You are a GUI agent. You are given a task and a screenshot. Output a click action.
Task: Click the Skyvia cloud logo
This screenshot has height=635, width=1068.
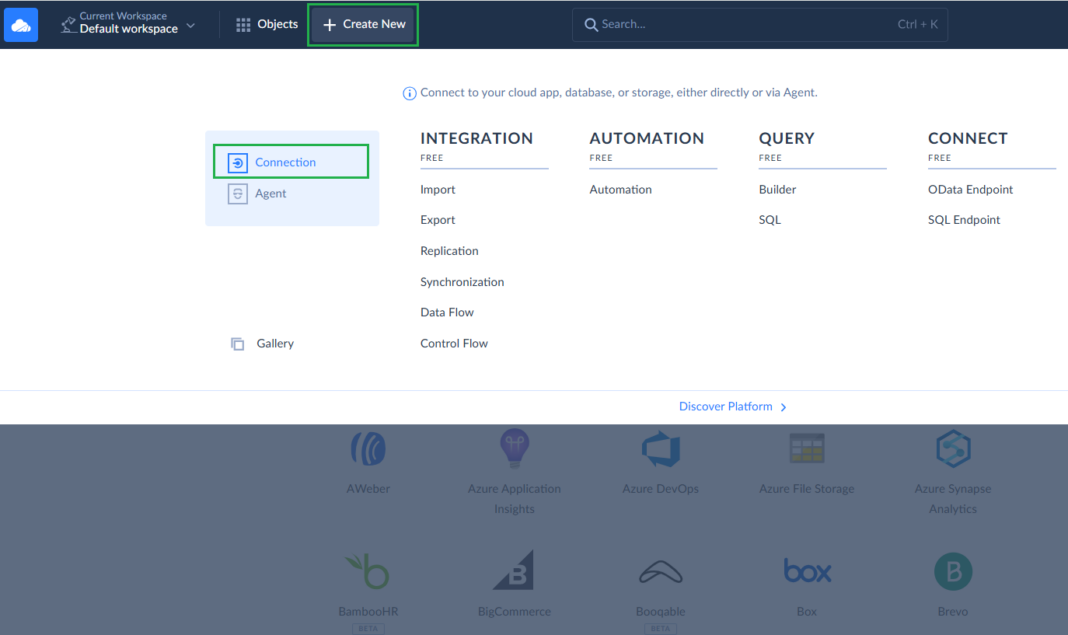pyautogui.click(x=21, y=23)
